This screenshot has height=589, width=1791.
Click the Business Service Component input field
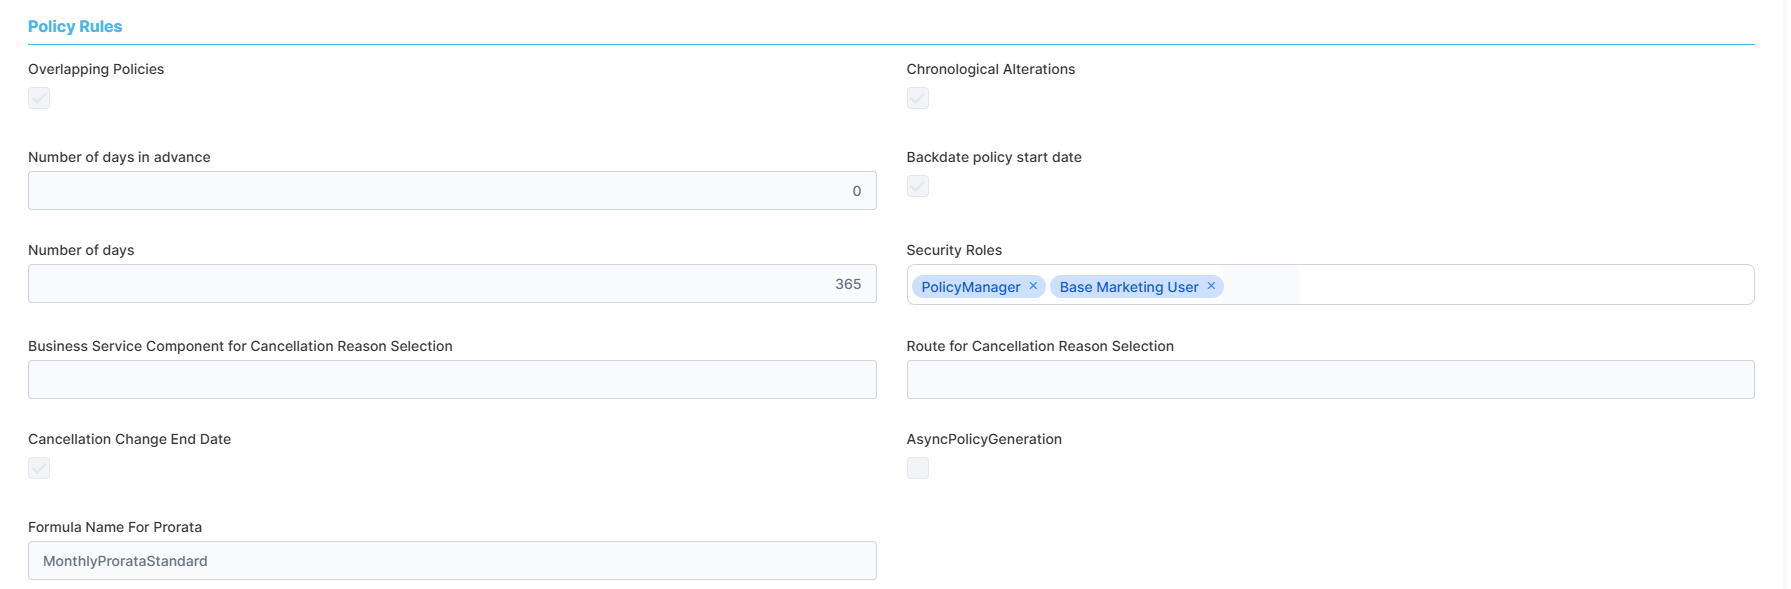(451, 380)
